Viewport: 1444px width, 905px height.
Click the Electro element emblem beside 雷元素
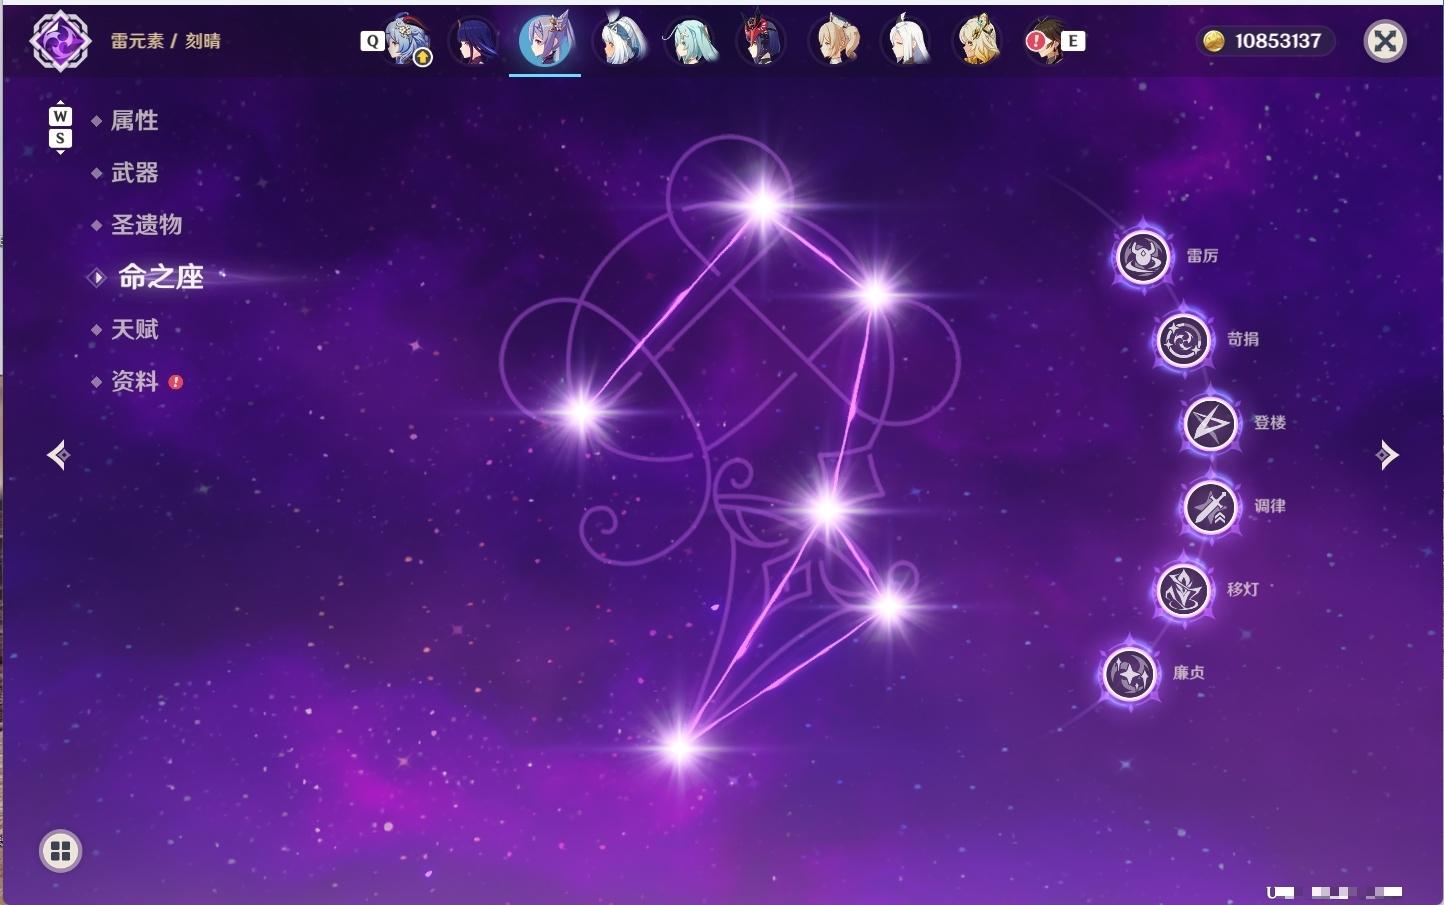tap(60, 41)
